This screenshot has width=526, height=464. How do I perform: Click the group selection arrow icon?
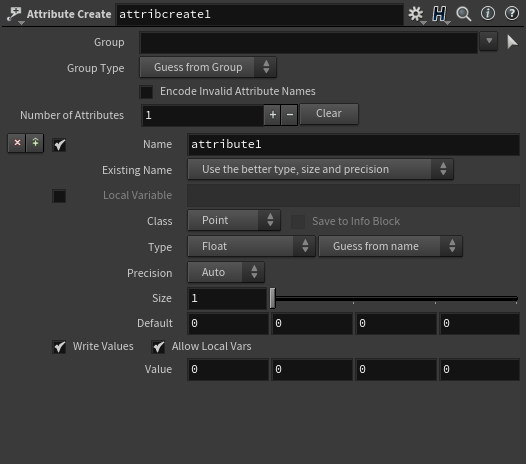[x=512, y=42]
